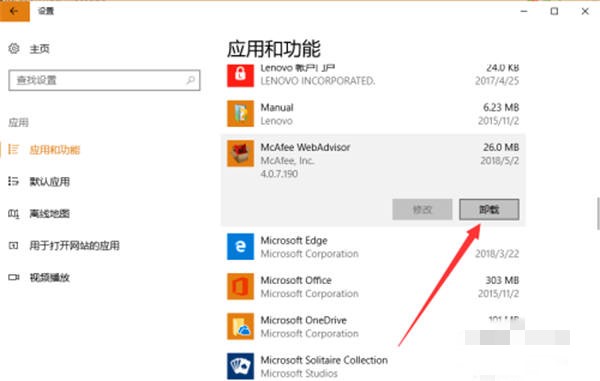
Task: Minimize the settings window
Action: pyautogui.click(x=524, y=11)
